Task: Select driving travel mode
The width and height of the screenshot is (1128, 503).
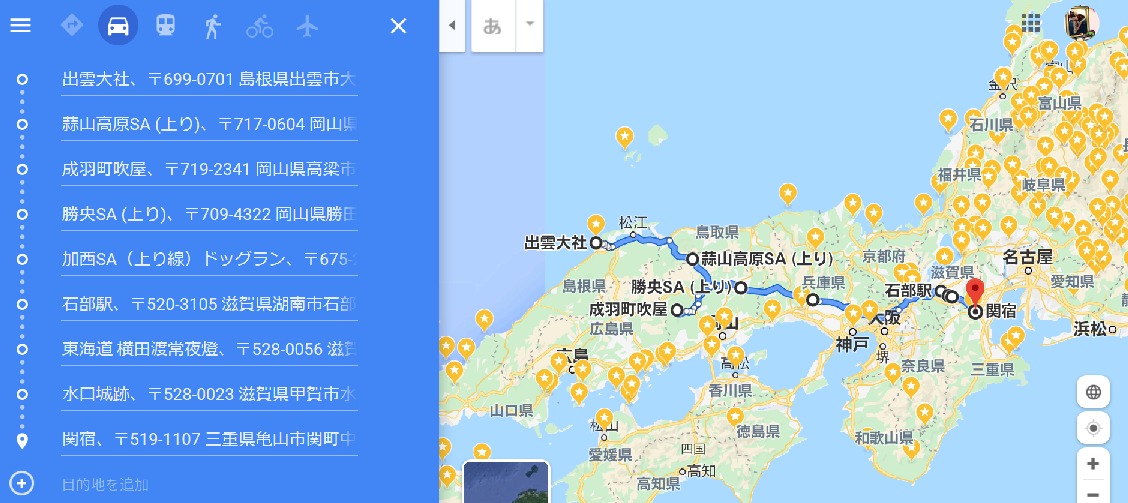Action: [x=118, y=26]
